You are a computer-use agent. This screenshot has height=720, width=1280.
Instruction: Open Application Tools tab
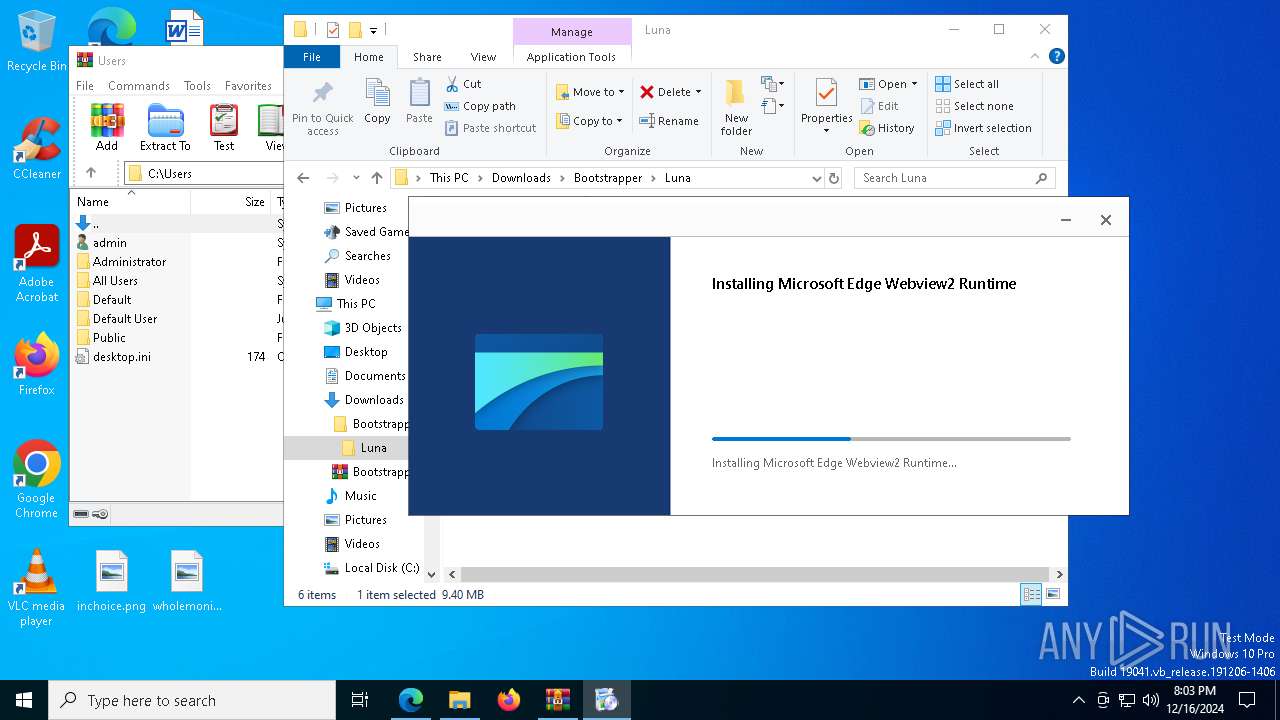571,57
